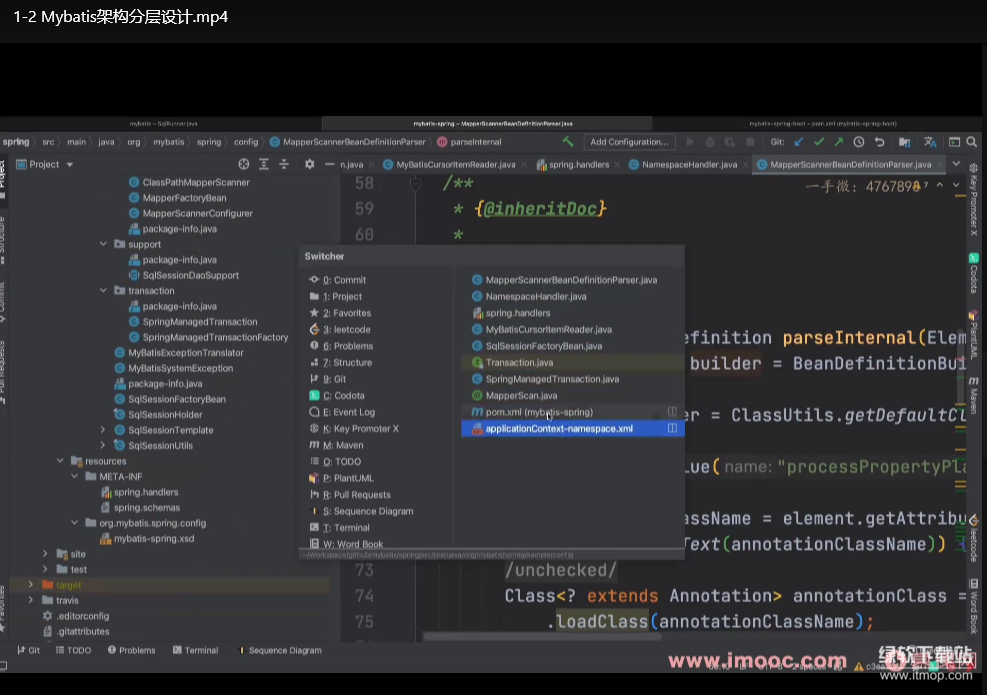Expand the target folder
Image resolution: width=987 pixels, height=695 pixels.
click(x=31, y=585)
